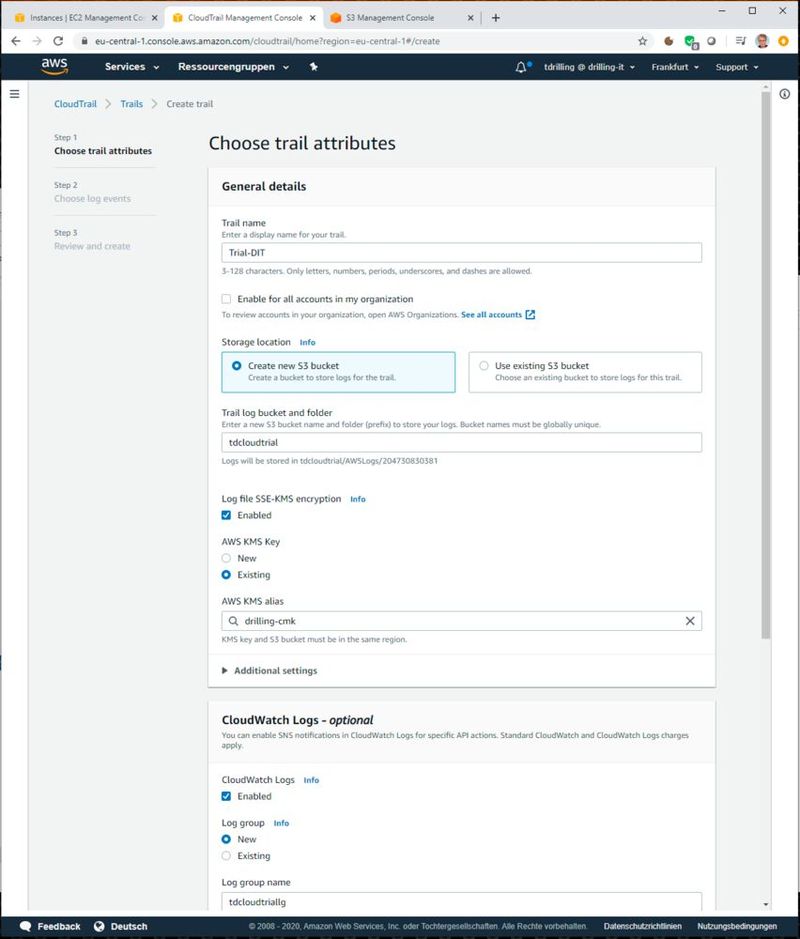800x939 pixels.
Task: Click the browser address bar URL
Action: coord(267,41)
